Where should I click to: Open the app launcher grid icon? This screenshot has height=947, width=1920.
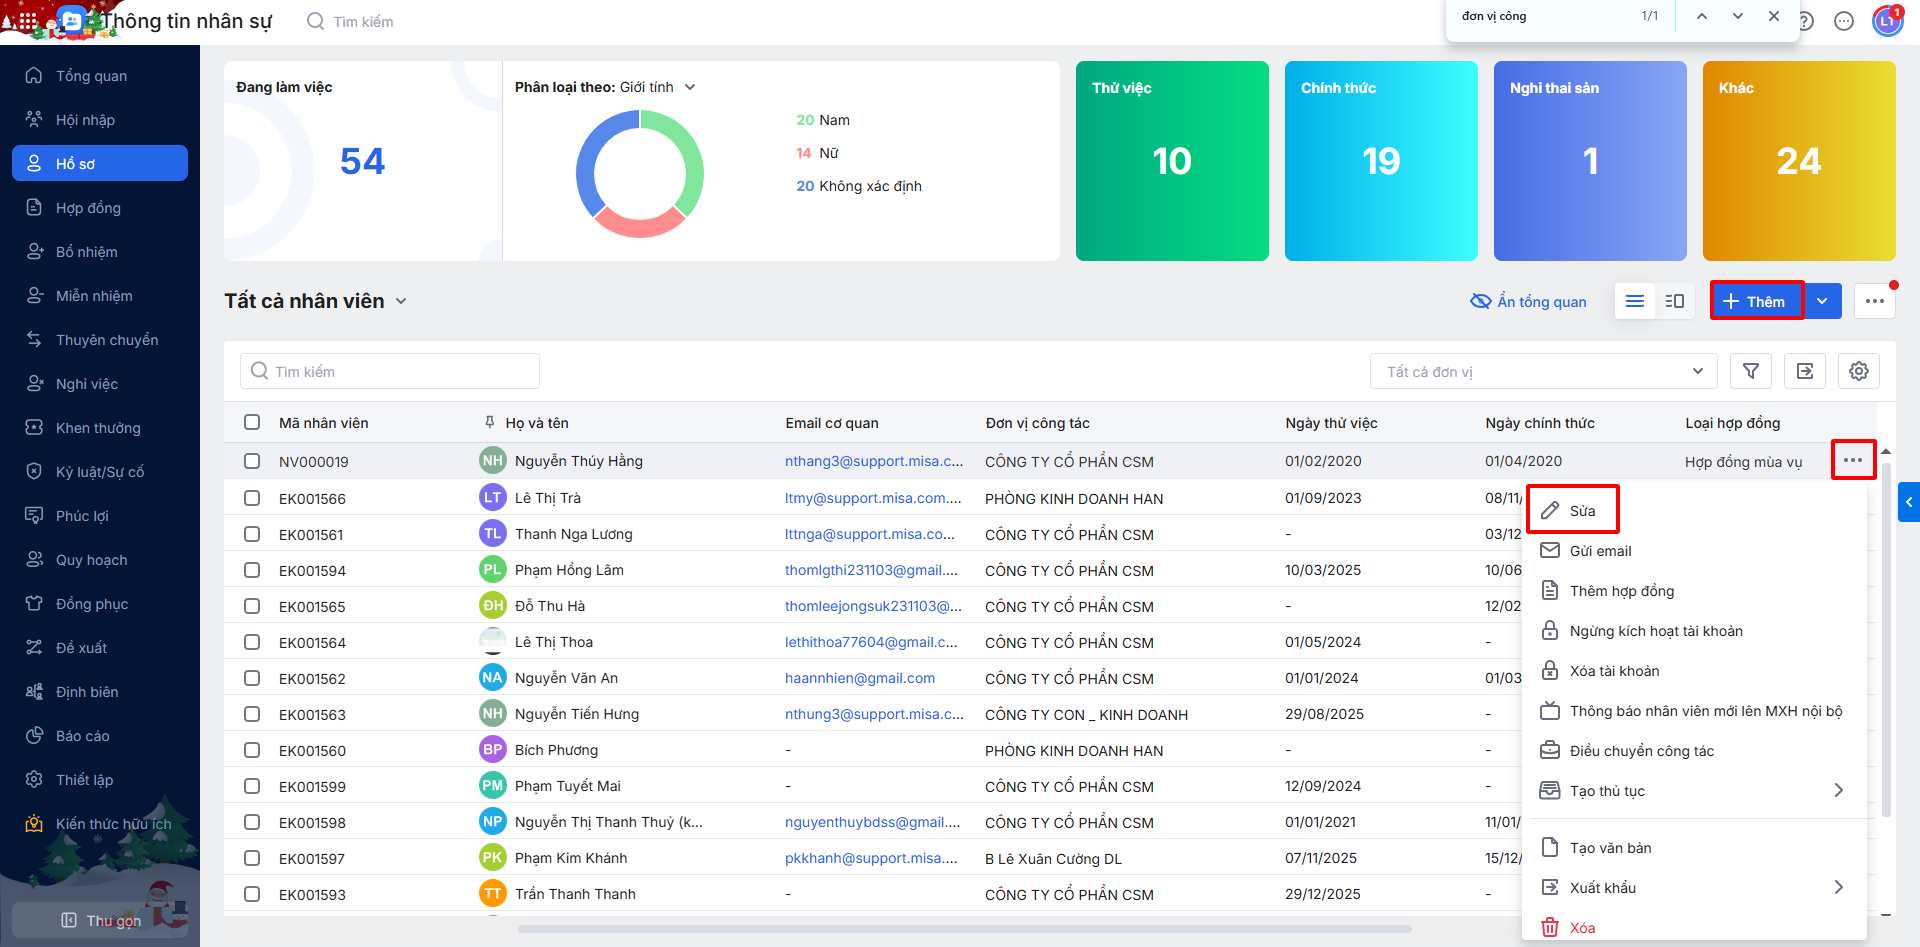[27, 20]
